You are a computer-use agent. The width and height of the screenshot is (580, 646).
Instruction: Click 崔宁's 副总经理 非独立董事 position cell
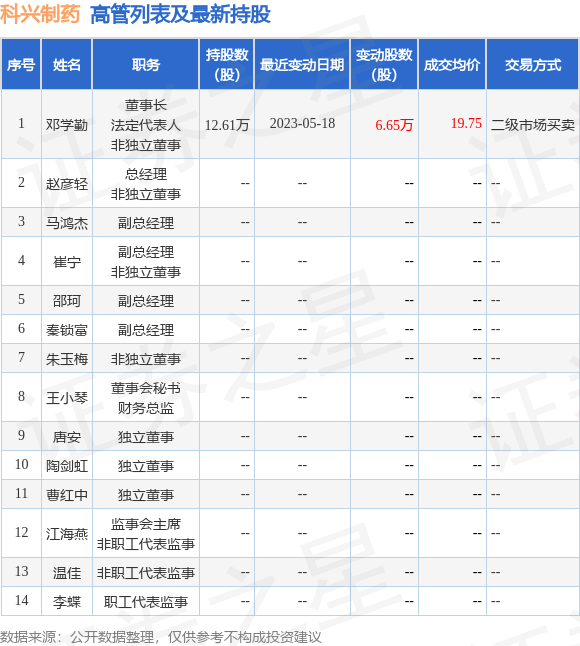pos(146,262)
